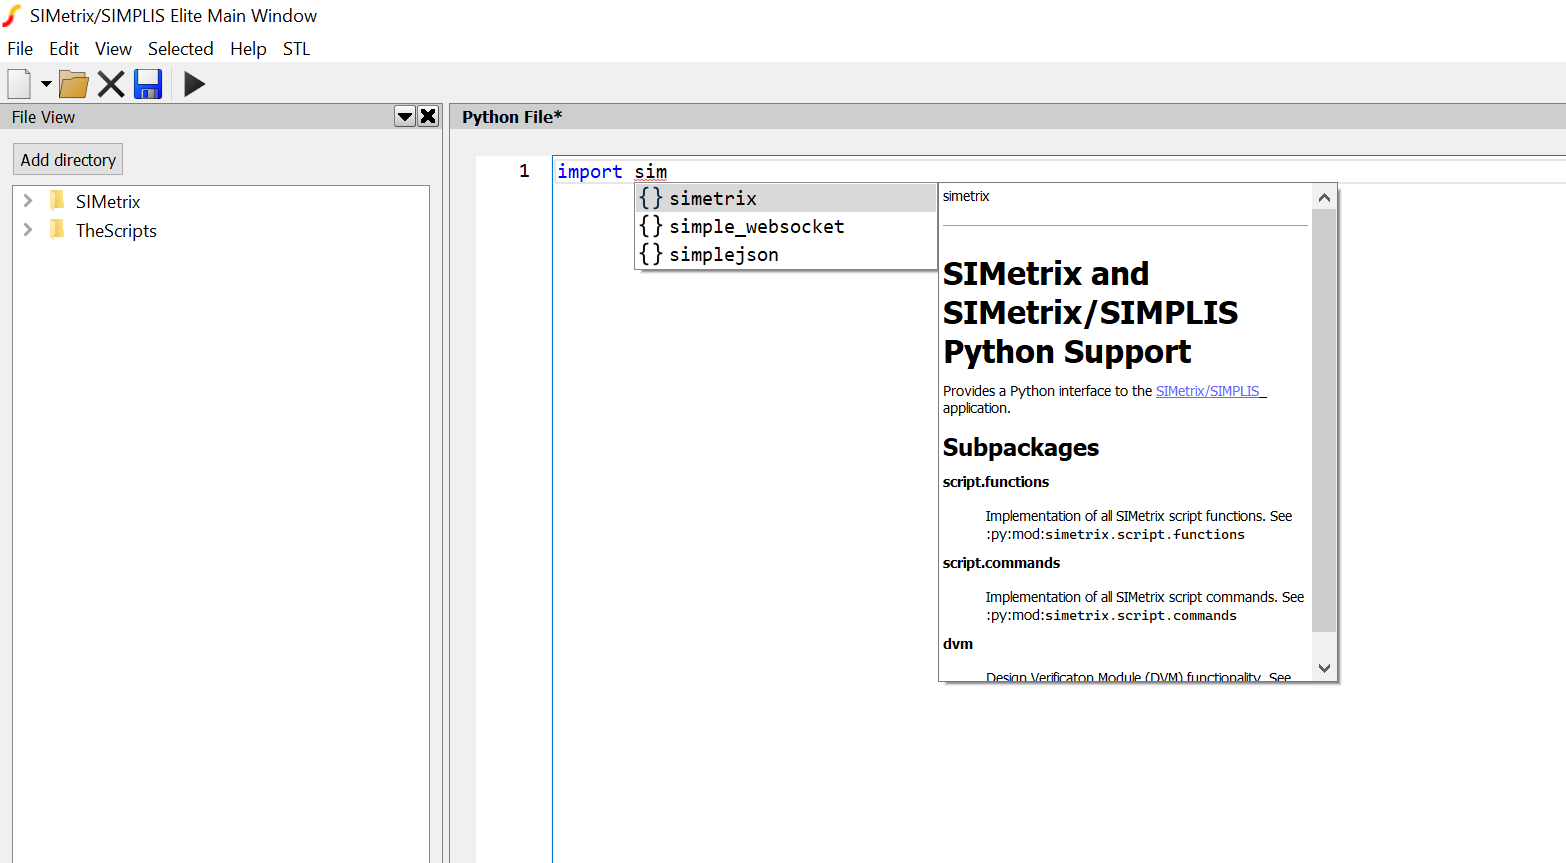Create a new file
The width and height of the screenshot is (1566, 863).
point(17,84)
